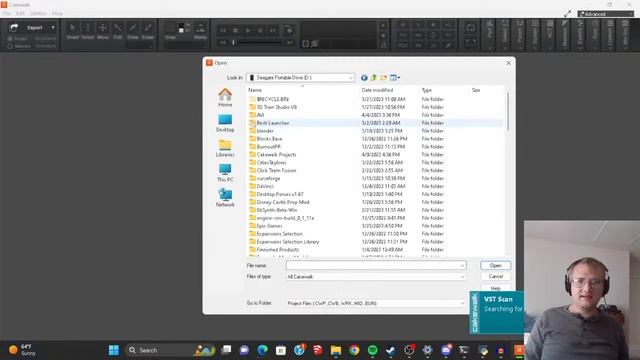
Task: Expand the File name history dropdown arrow
Action: pos(462,266)
